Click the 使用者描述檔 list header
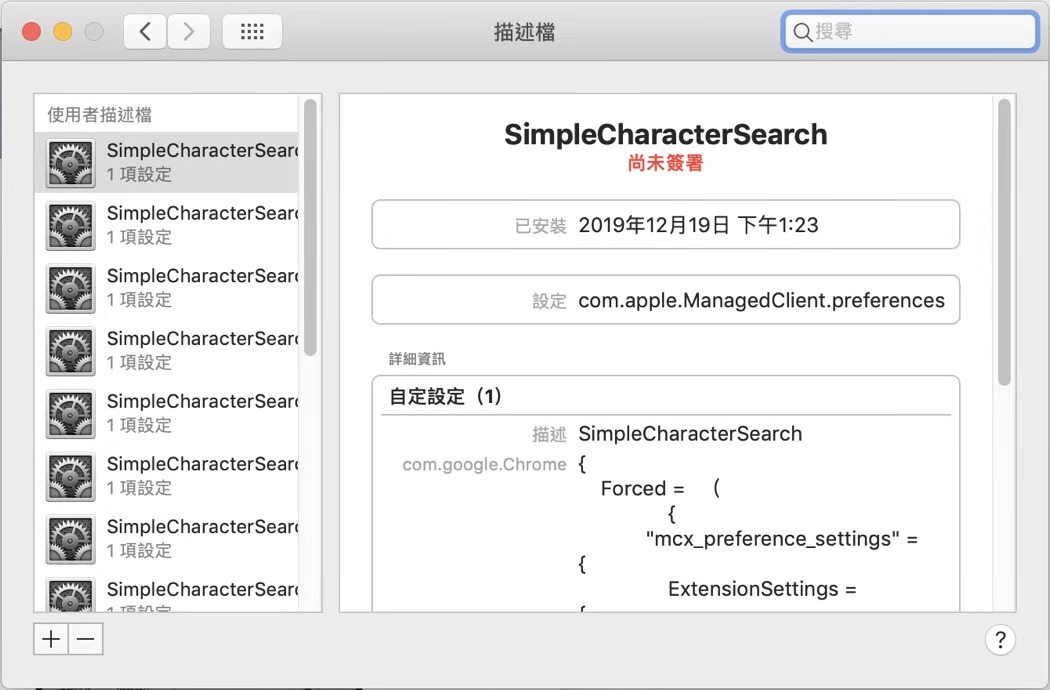Viewport: 1050px width, 690px height. click(100, 115)
